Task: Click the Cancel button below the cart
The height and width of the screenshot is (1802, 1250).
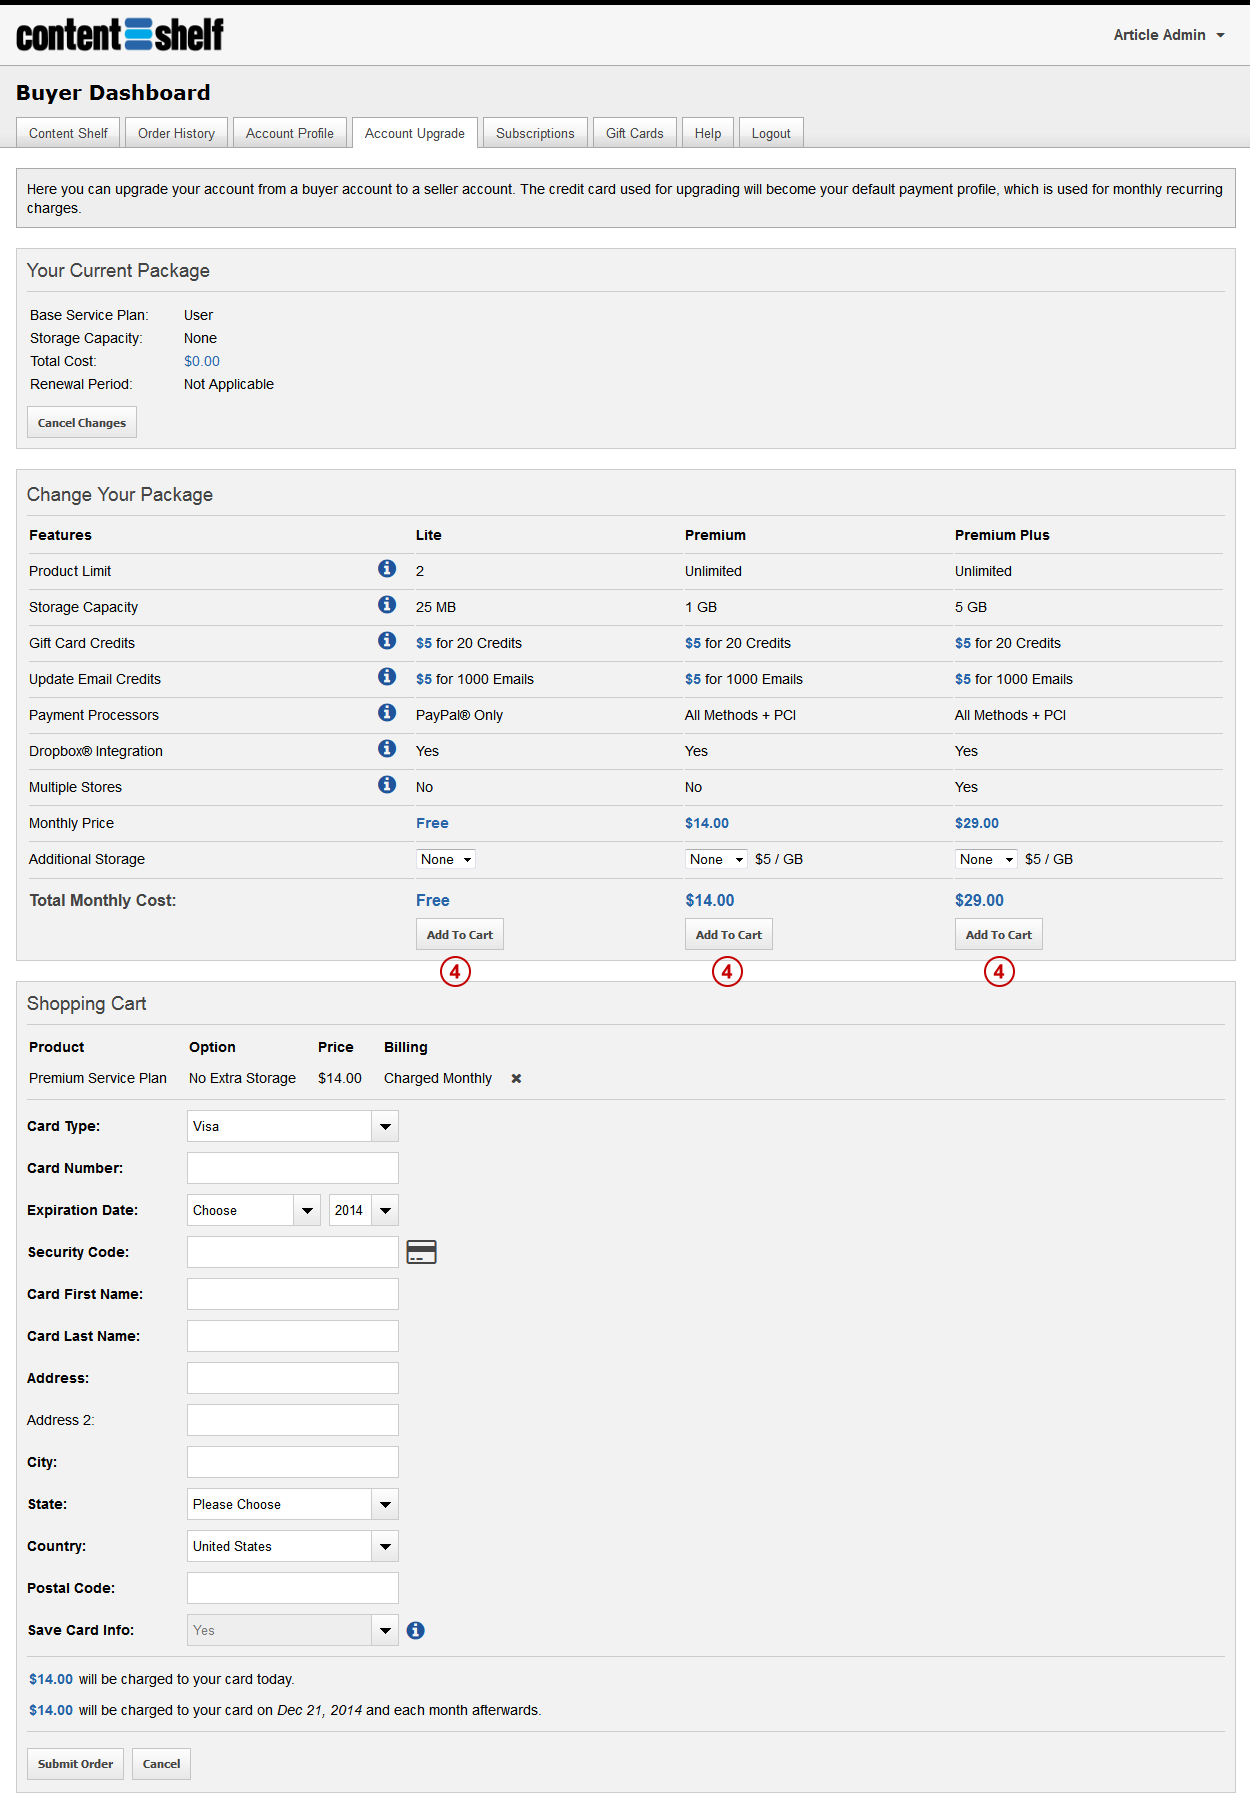Action: click(161, 1763)
